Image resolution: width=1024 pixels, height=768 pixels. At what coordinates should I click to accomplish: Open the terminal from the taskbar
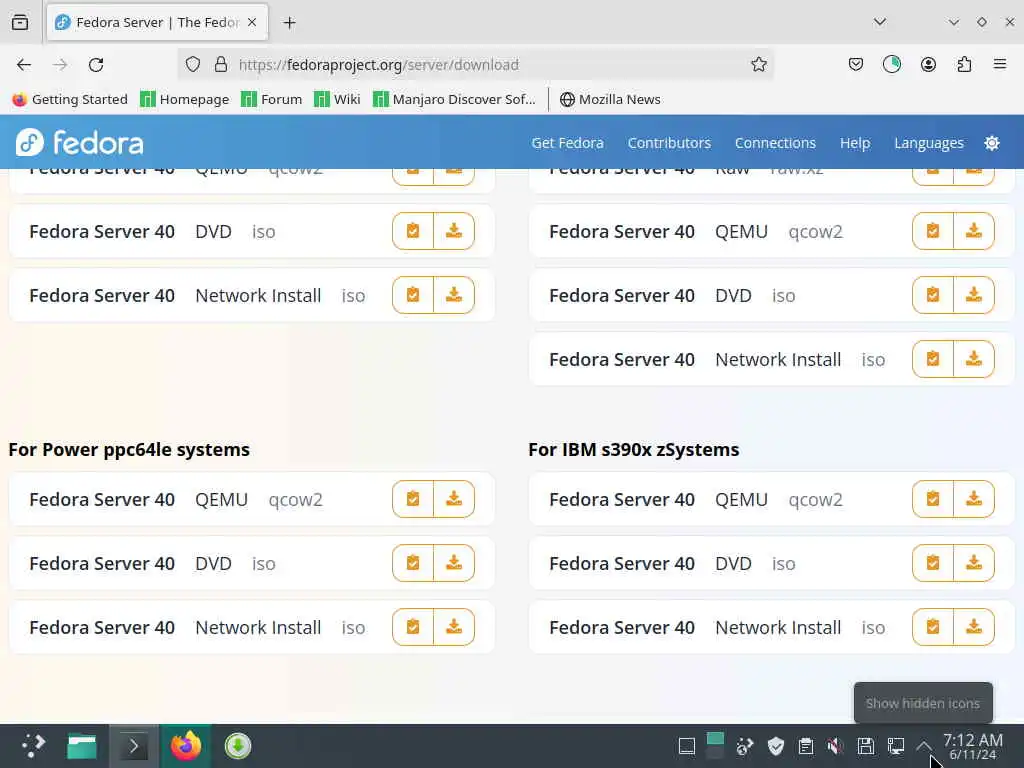tap(133, 746)
